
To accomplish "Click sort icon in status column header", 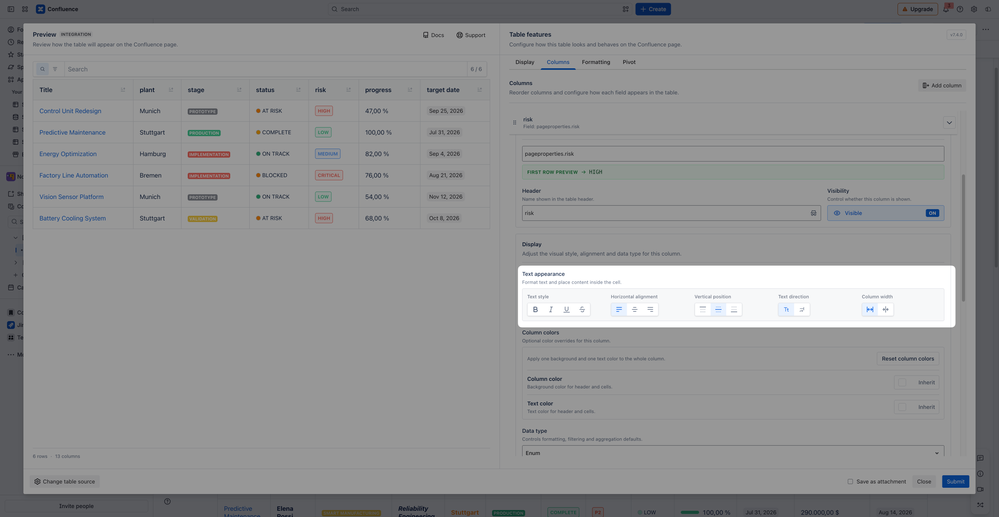I will point(299,90).
